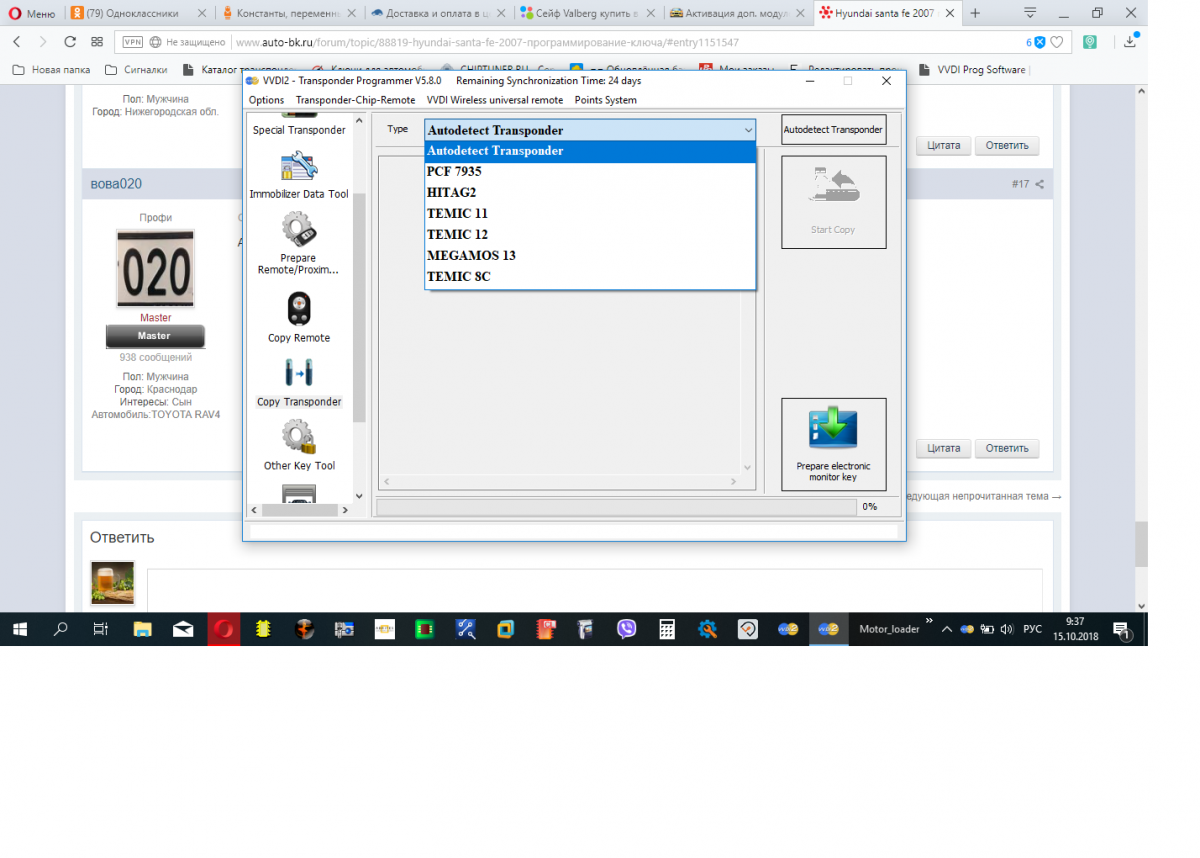Open the Opera speed dial grid icon

(x=97, y=42)
